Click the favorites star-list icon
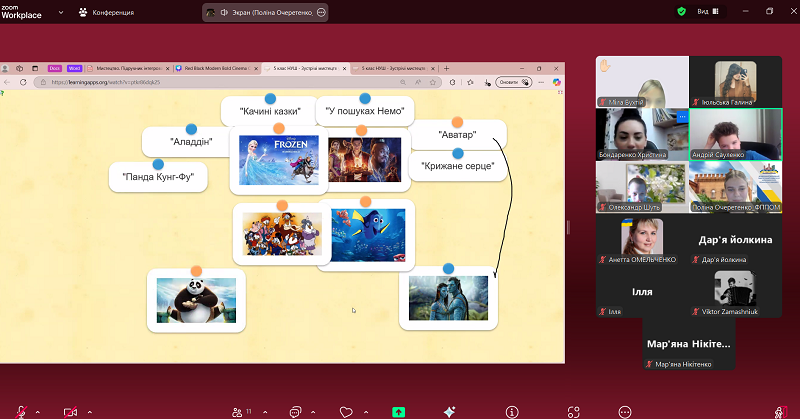This screenshot has height=419, width=800. coord(470,82)
